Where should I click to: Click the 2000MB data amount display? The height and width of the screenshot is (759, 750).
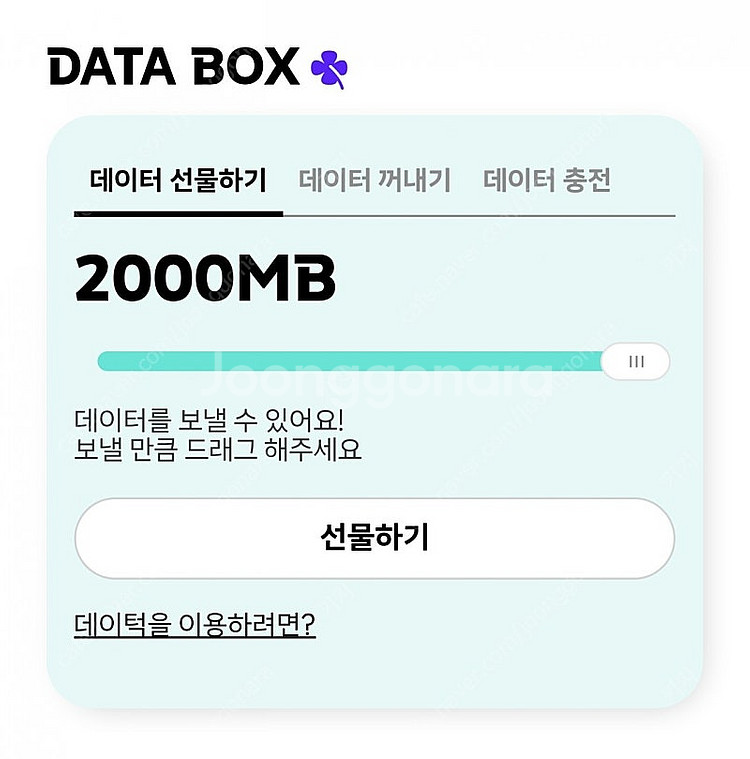point(205,279)
